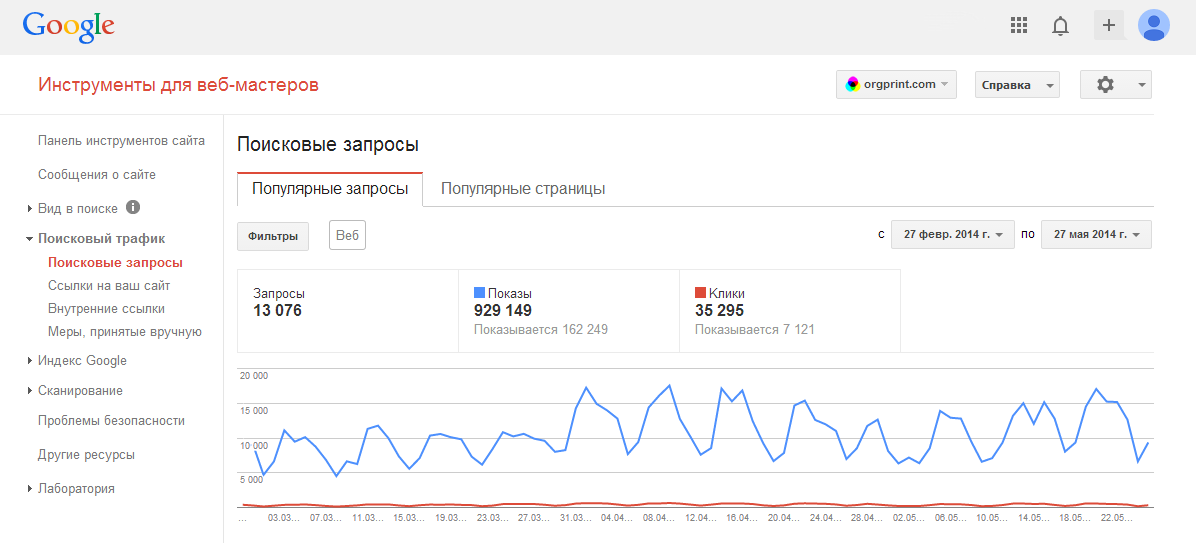
Task: Open the end date 27 мая 2014 dropdown
Action: 1096,234
